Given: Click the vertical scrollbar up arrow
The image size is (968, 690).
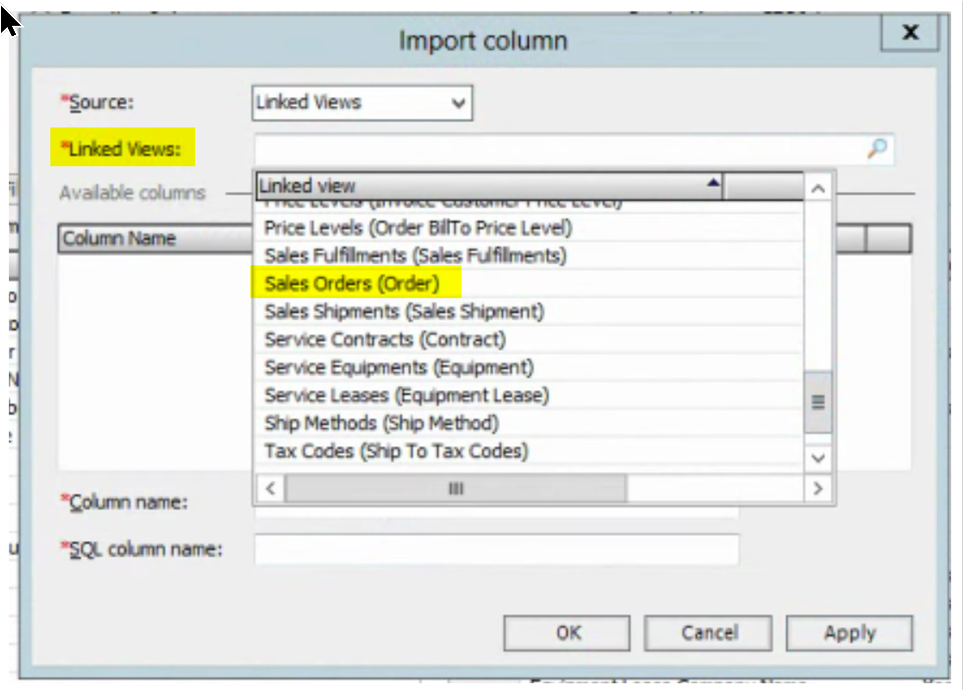Looking at the screenshot, I should (x=817, y=186).
